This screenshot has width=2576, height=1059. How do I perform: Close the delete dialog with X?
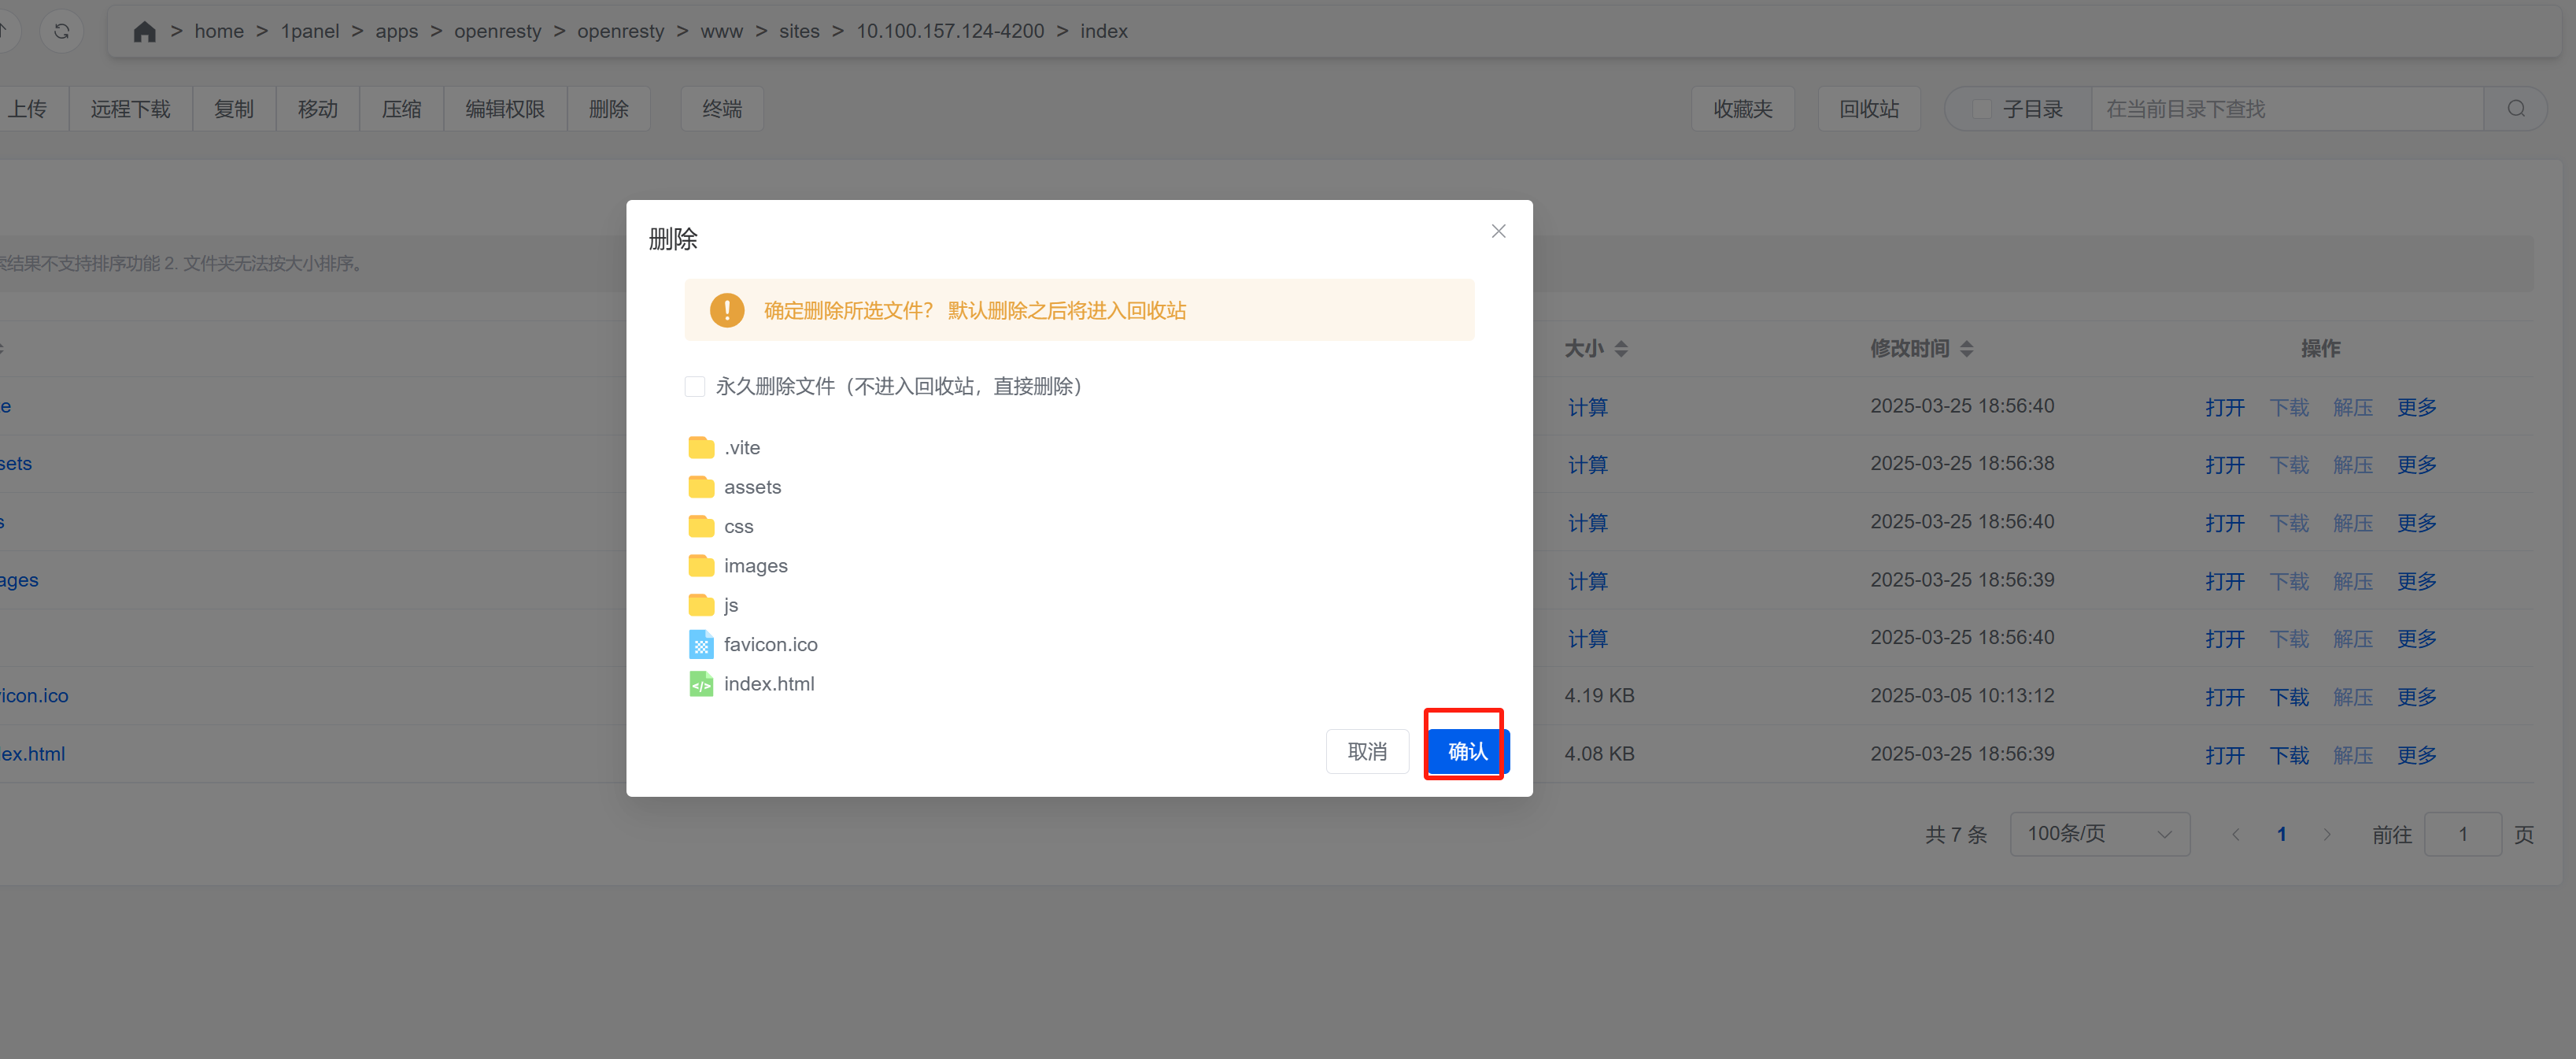click(x=1498, y=231)
